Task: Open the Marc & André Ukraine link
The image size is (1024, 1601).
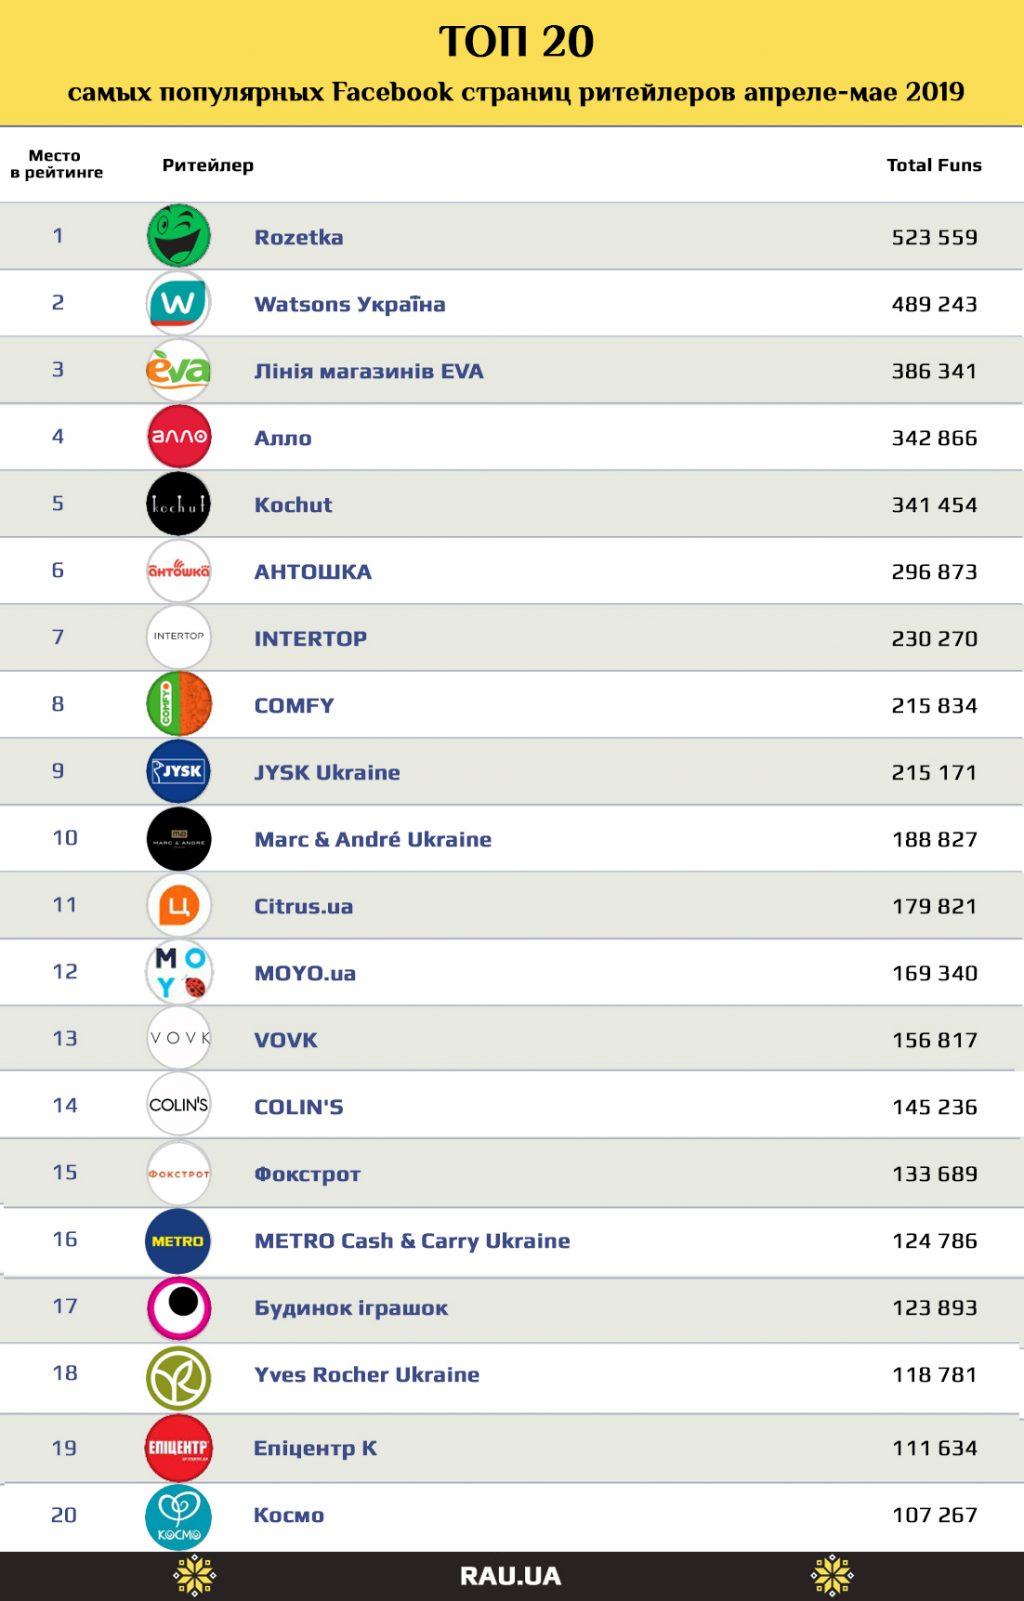Action: tap(372, 839)
